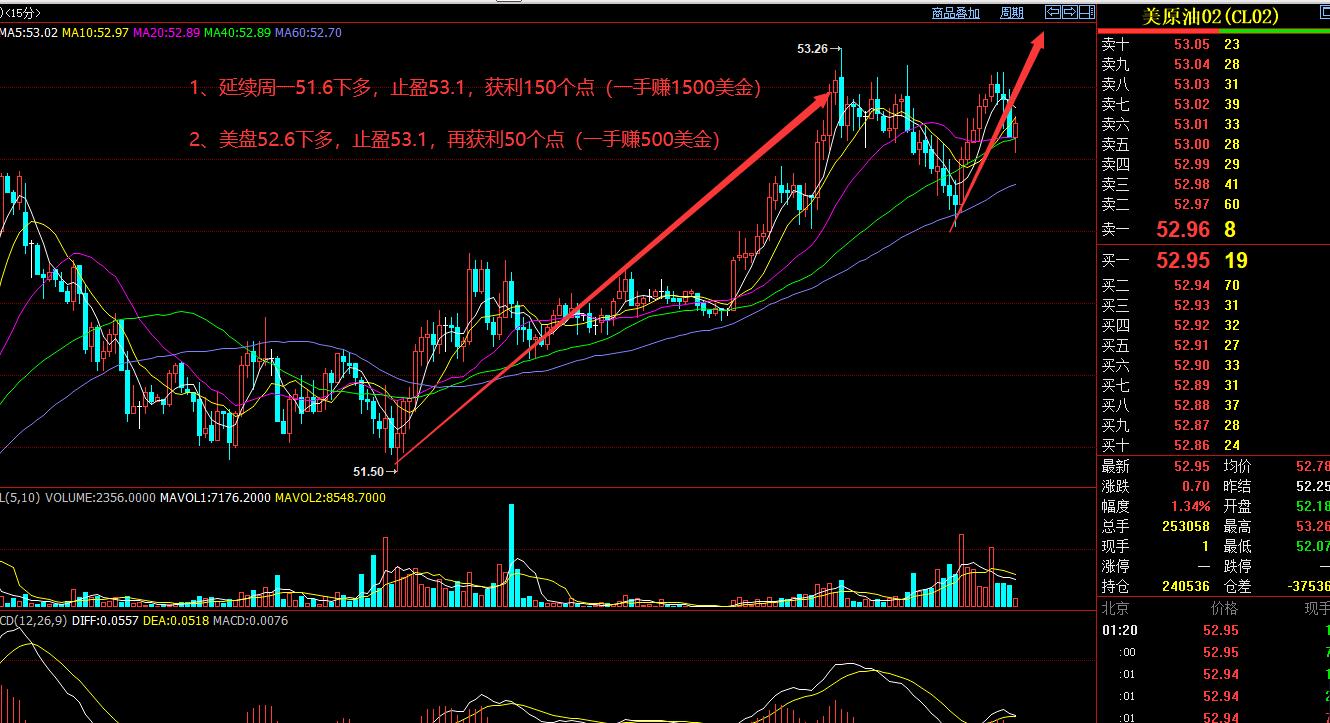
Task: Select the 01:20 tick row
Action: tap(1213, 630)
